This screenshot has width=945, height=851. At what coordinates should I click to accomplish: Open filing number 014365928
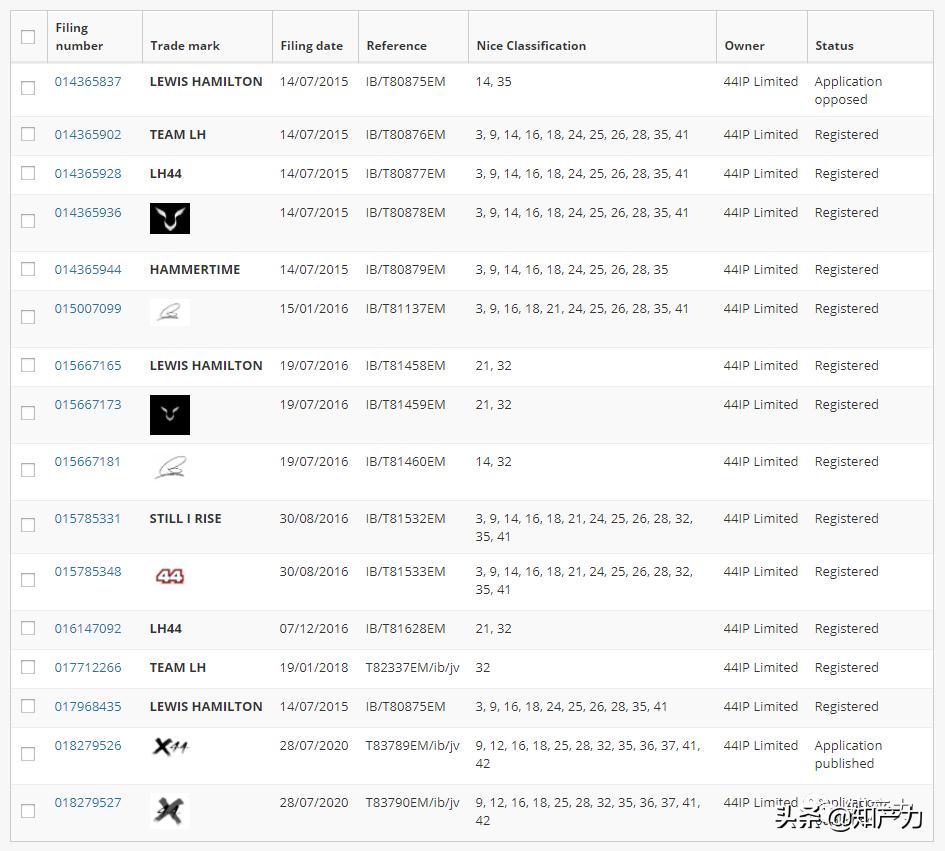coord(88,174)
